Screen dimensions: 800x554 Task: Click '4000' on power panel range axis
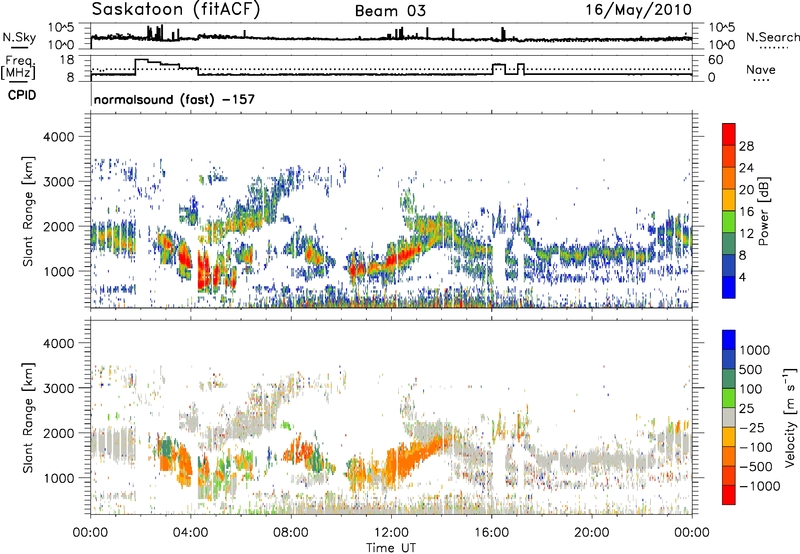tap(58, 137)
